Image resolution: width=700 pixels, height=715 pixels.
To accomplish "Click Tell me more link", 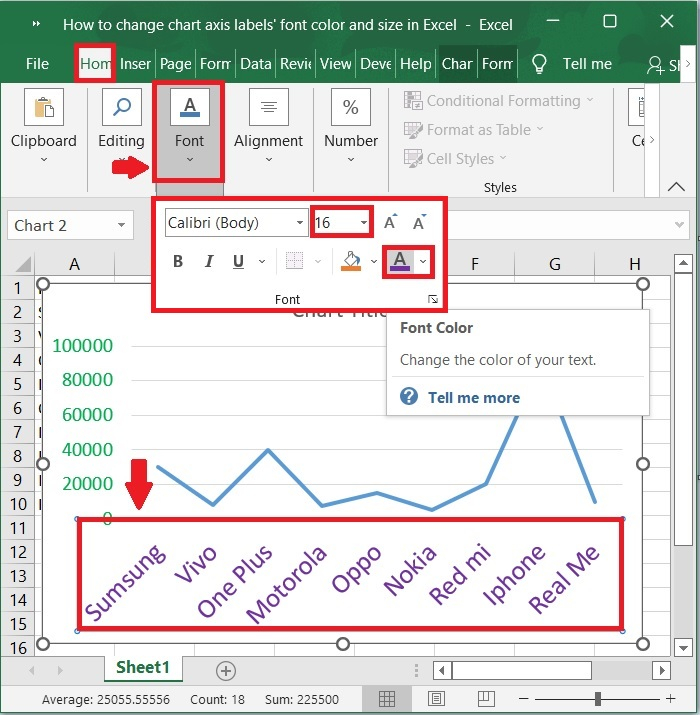I will pyautogui.click(x=474, y=398).
